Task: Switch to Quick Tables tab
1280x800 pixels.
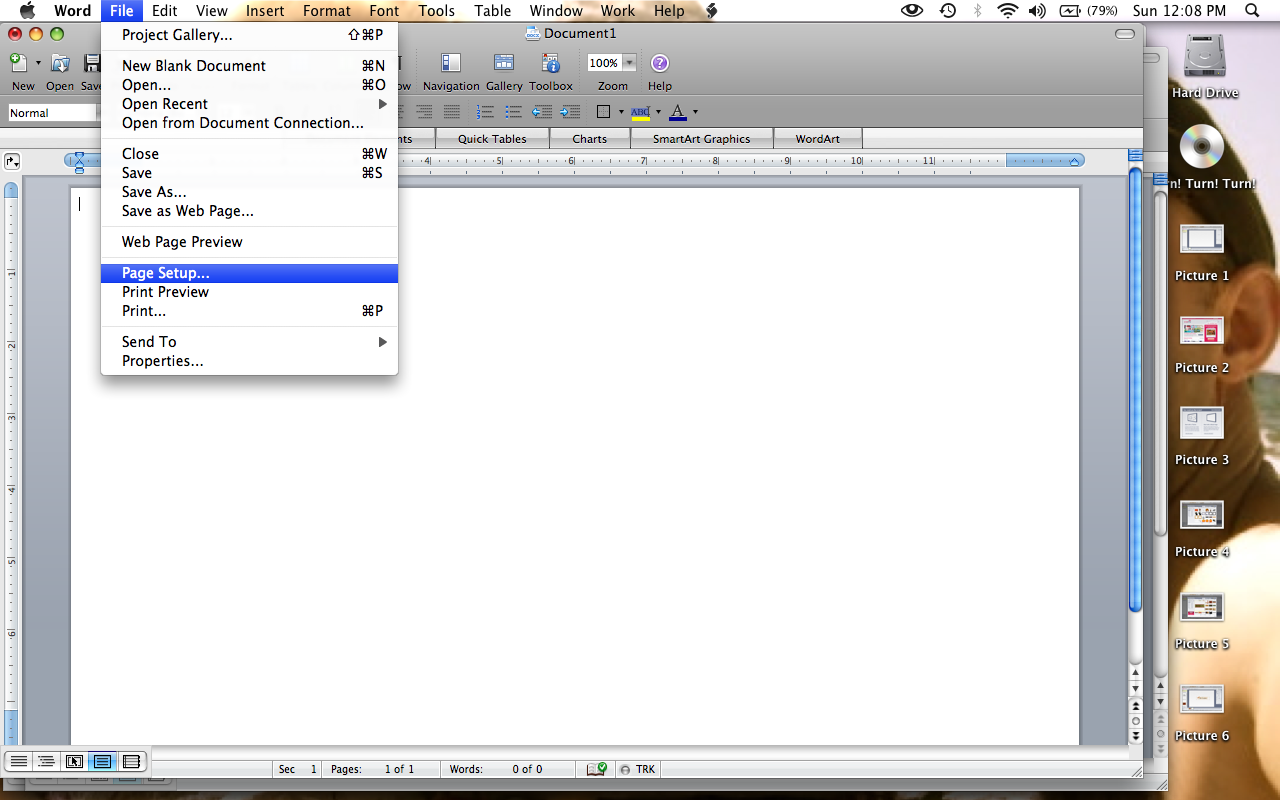Action: pos(492,139)
